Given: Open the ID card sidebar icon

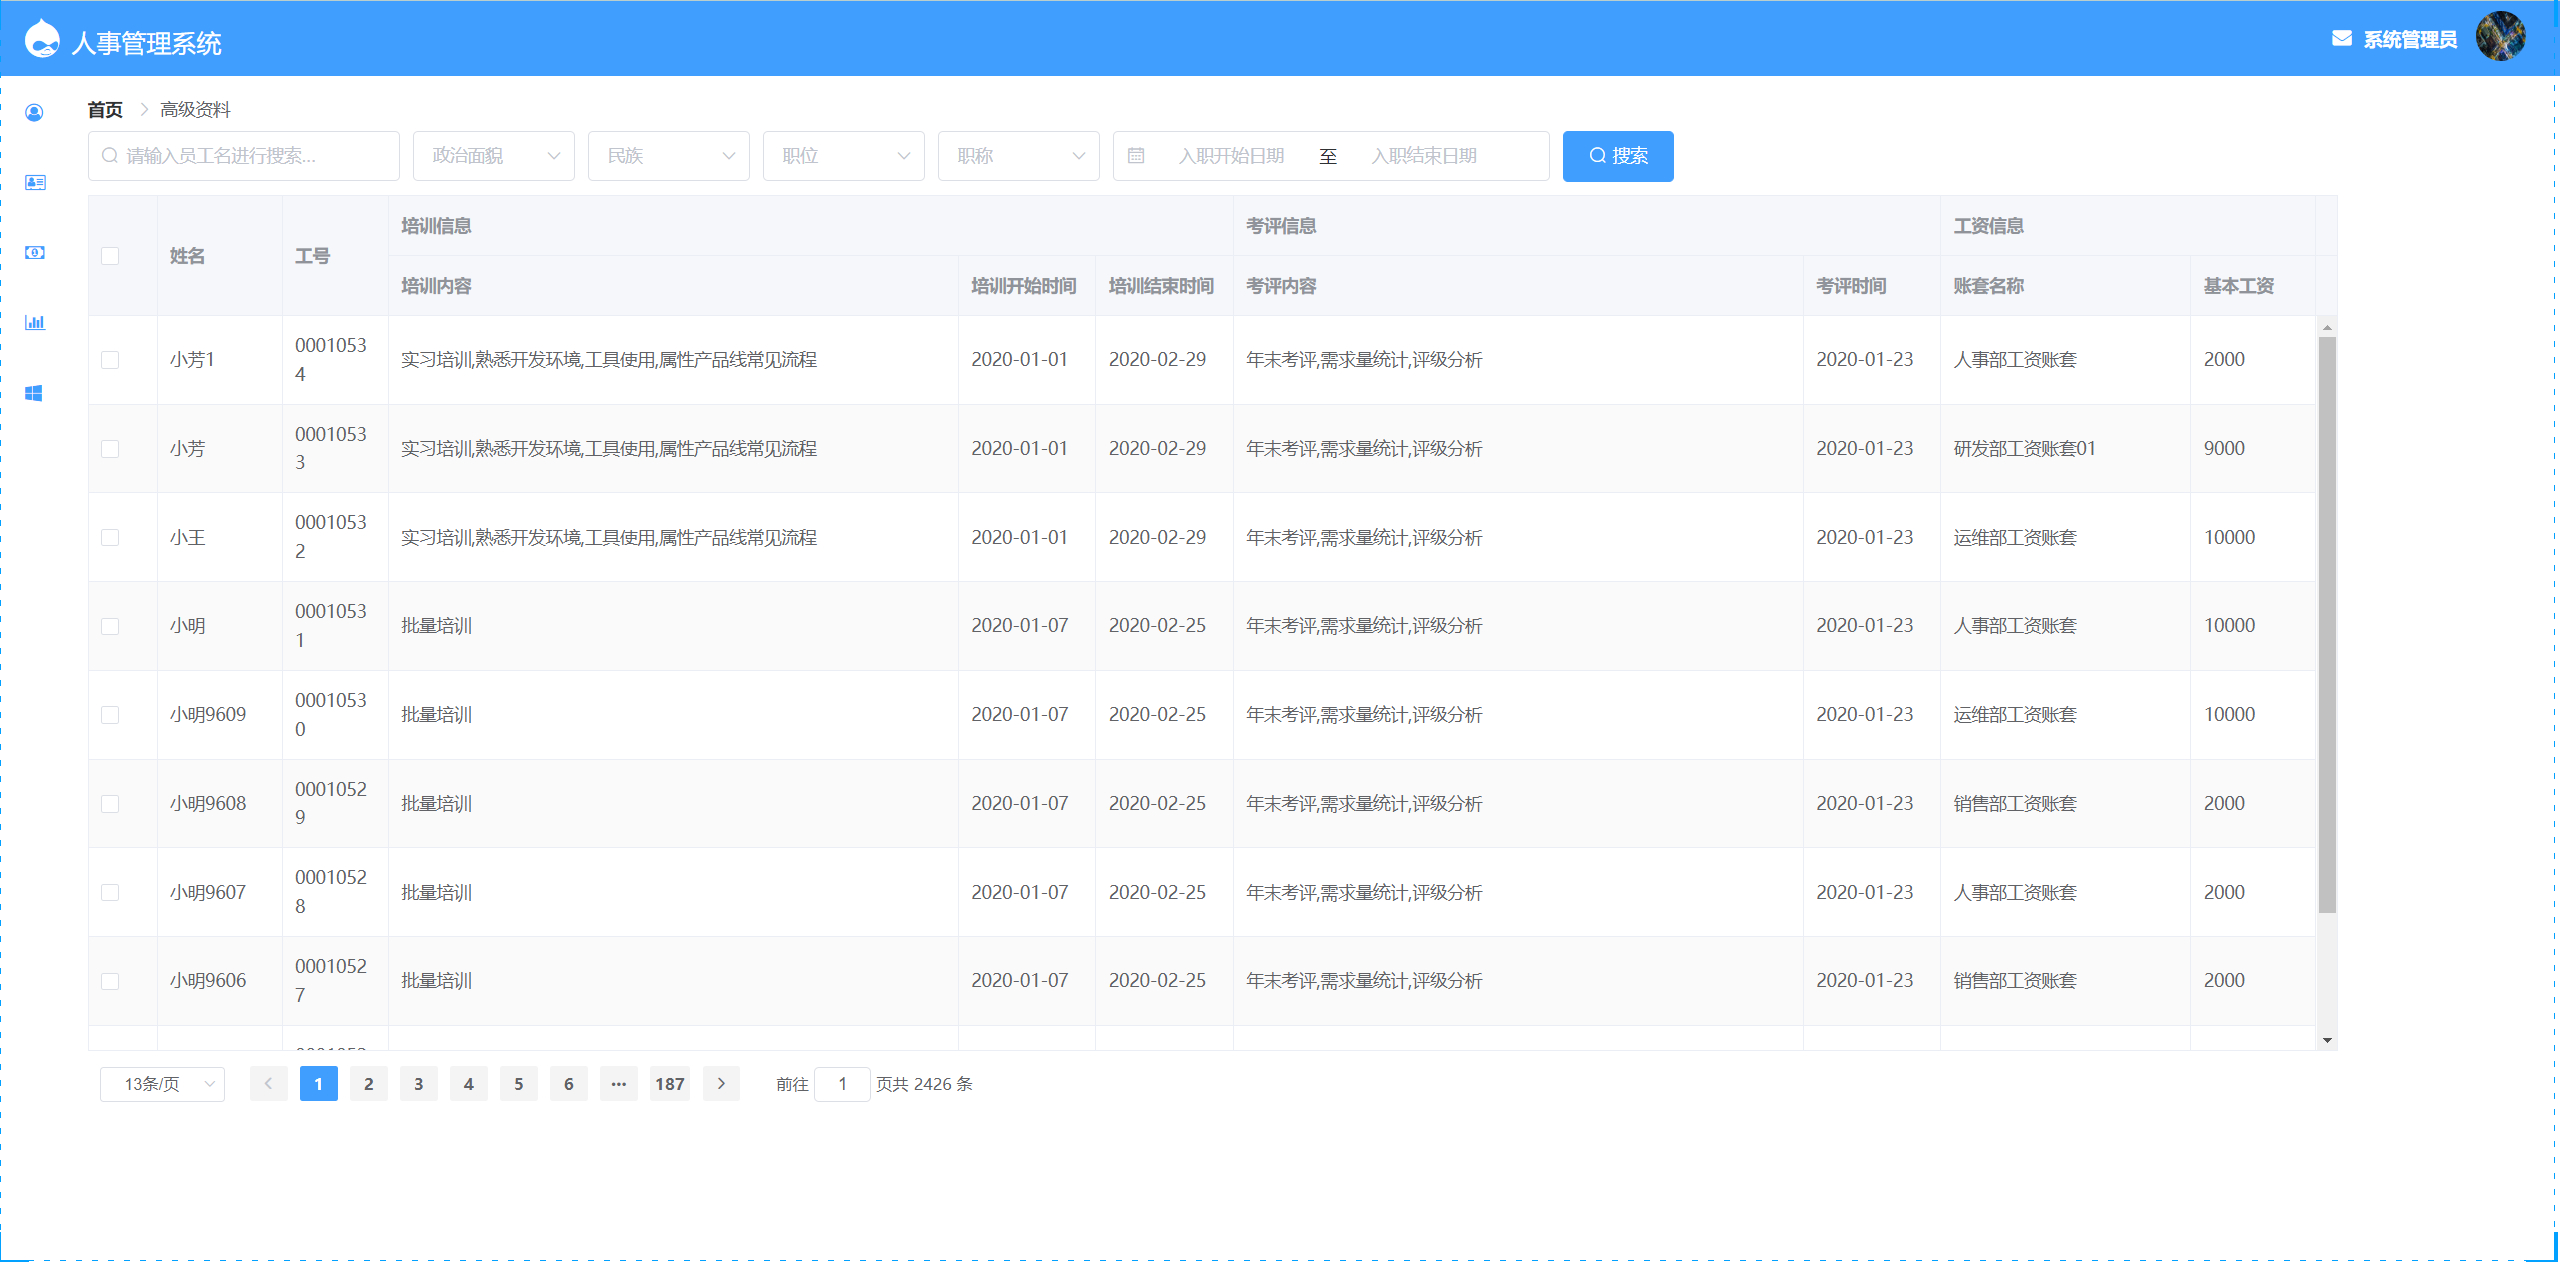Looking at the screenshot, I should click(34, 182).
